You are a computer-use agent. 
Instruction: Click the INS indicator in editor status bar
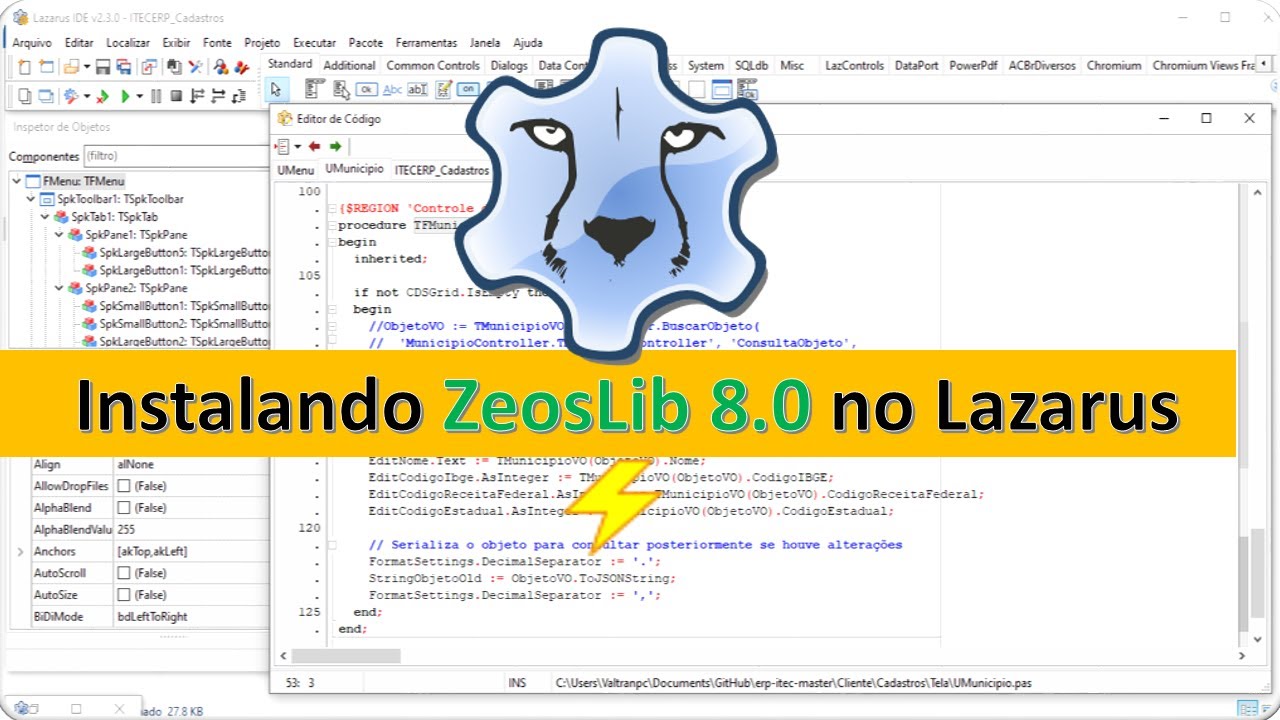pos(517,683)
